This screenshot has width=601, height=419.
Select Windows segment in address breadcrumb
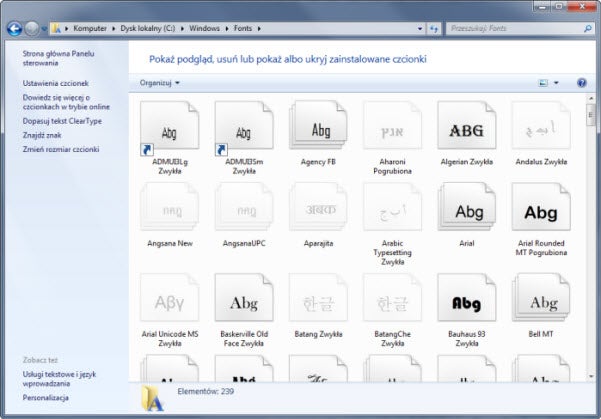[x=204, y=28]
